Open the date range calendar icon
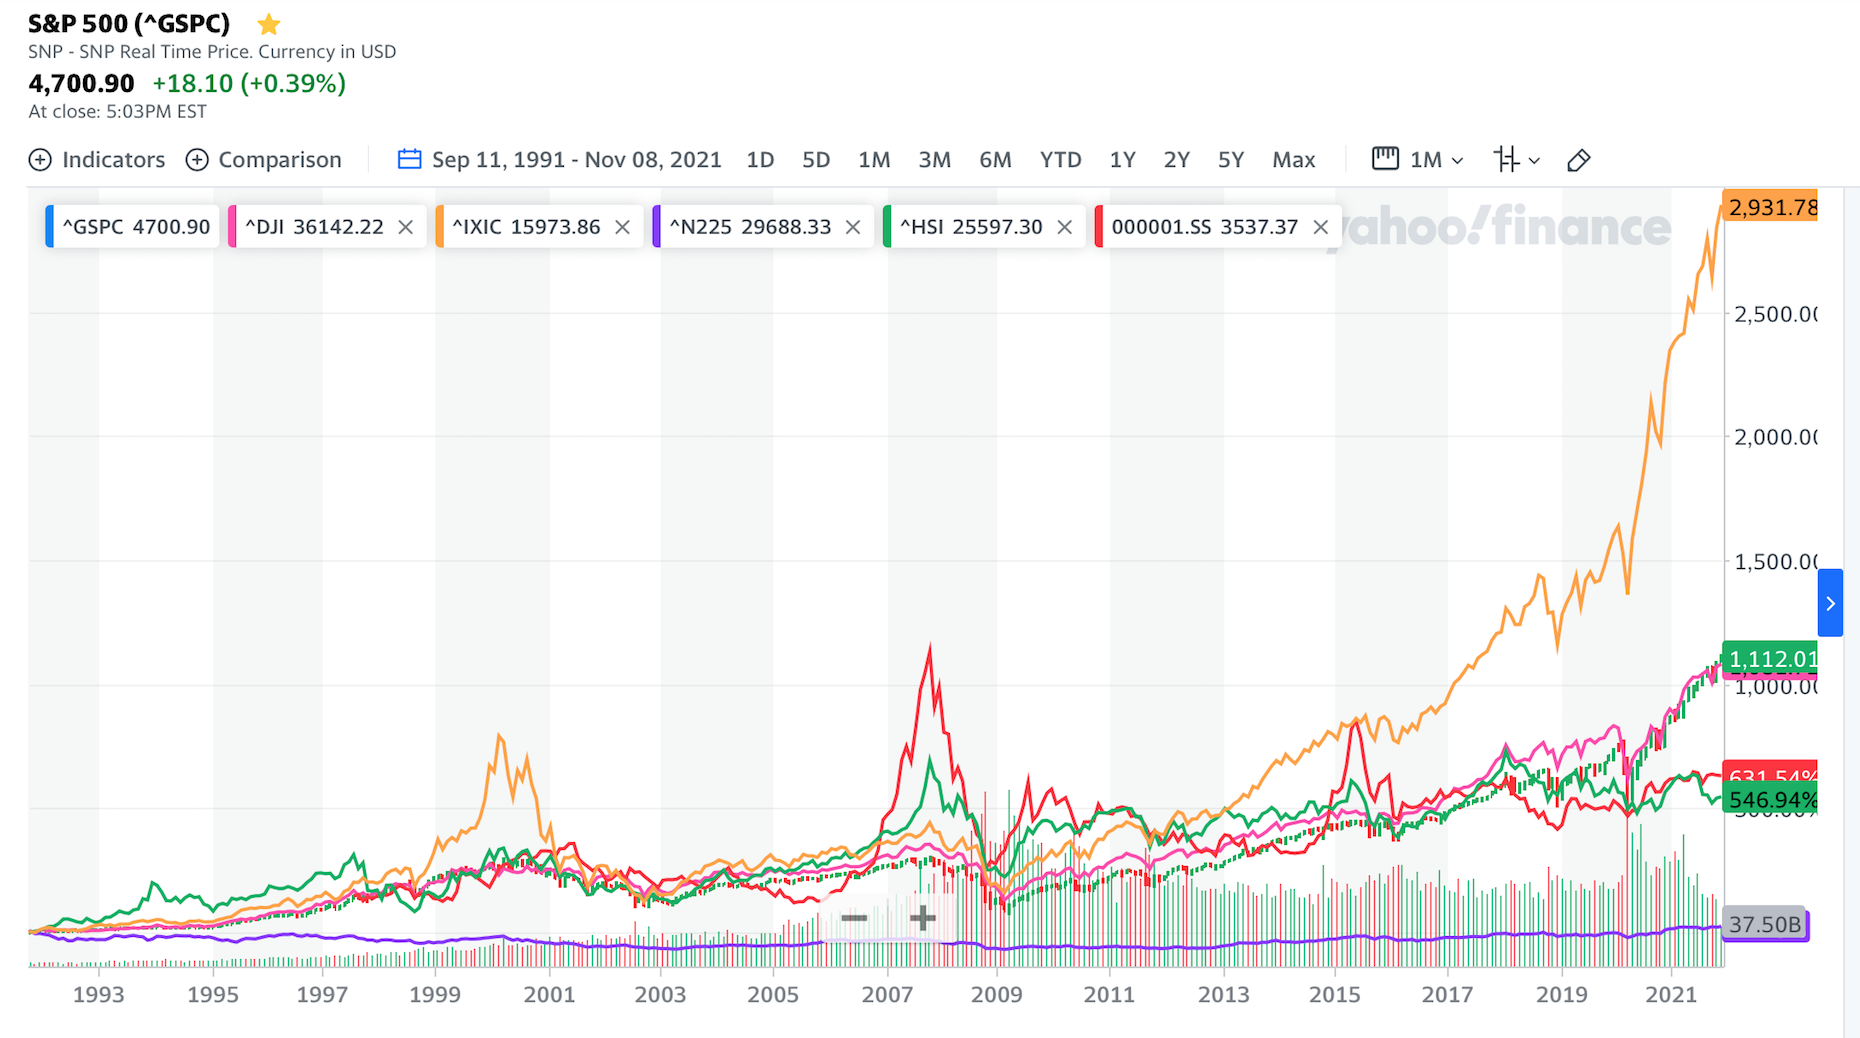Viewport: 1860px width, 1038px height. [x=409, y=159]
